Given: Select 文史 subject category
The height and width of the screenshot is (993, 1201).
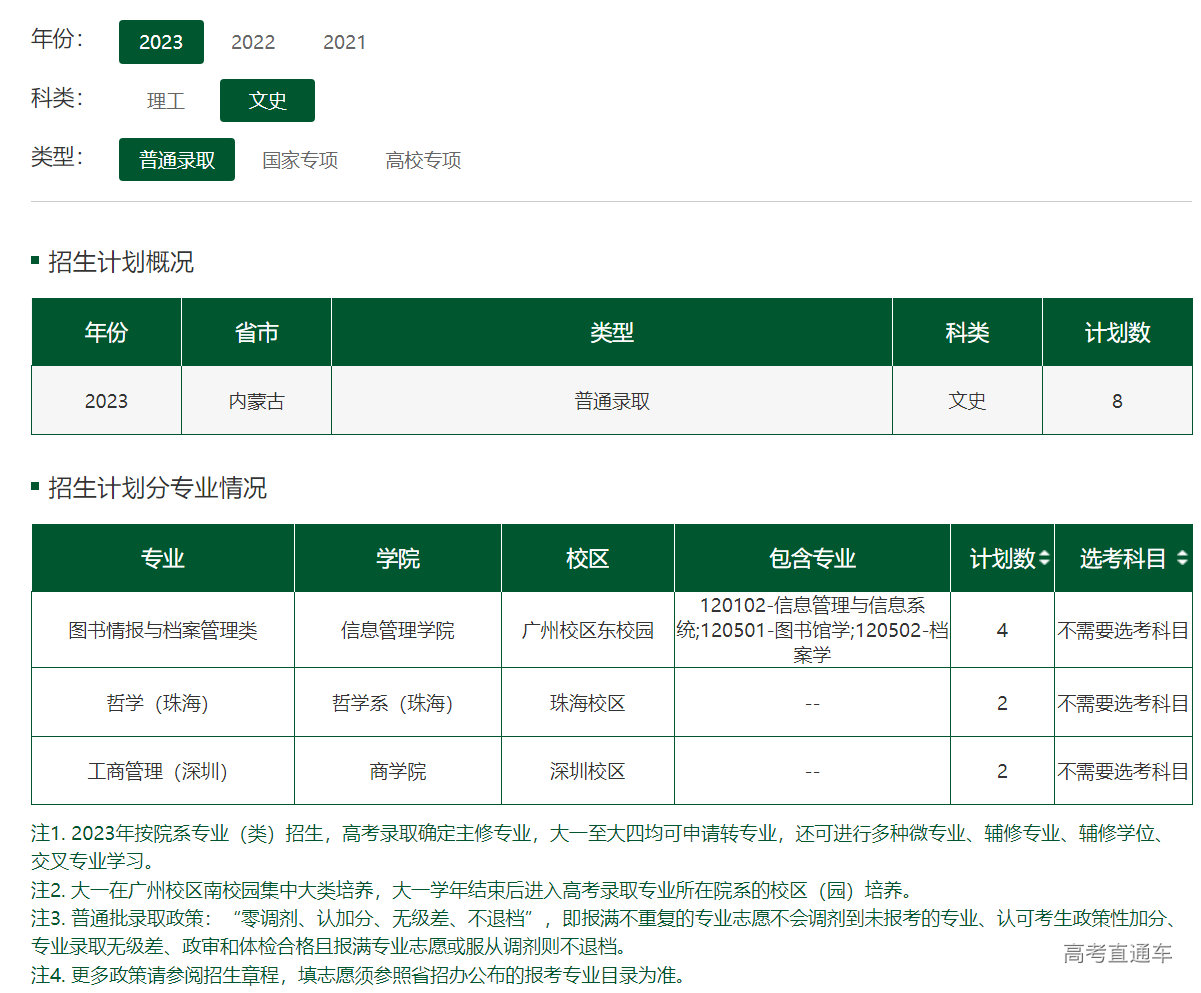Looking at the screenshot, I should pos(267,101).
